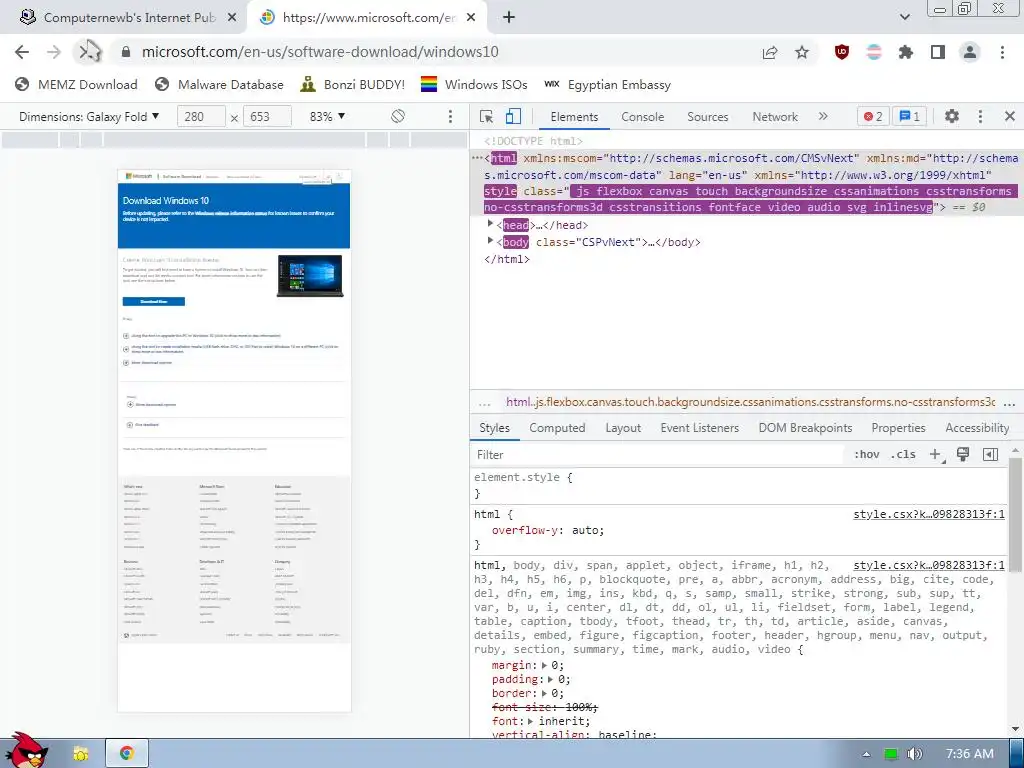
Task: Open the DOM Breakpoints tab
Action: 805,428
